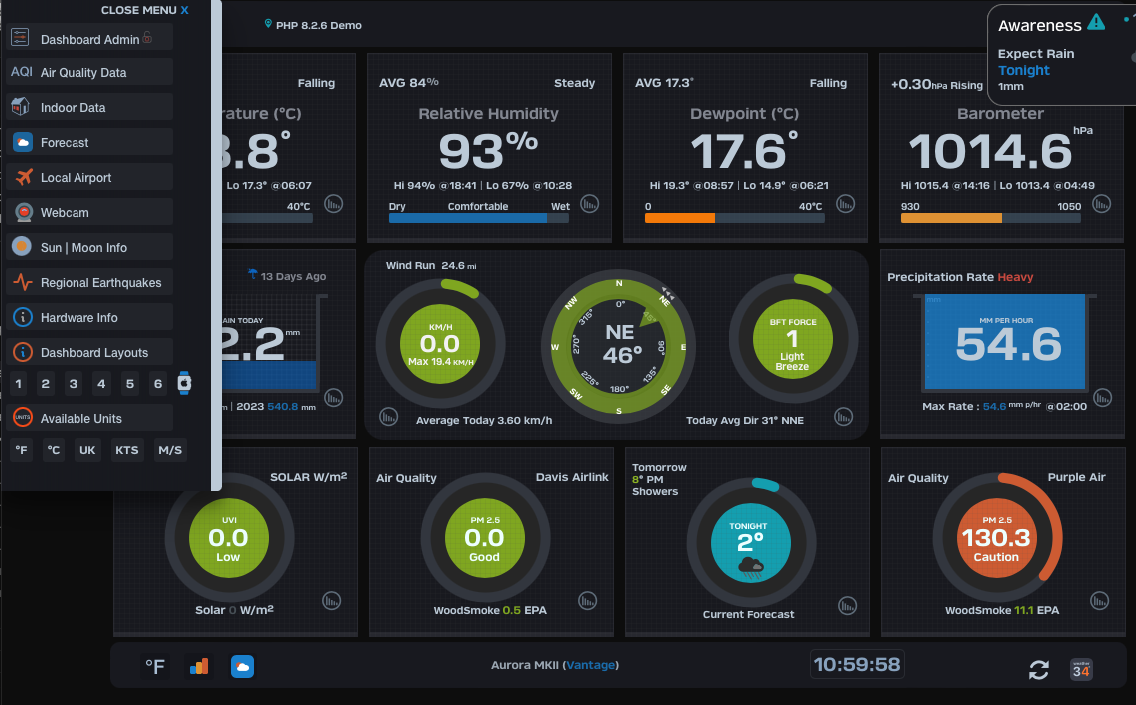Switch units to KTS in the menu
1136x705 pixels.
pos(126,450)
